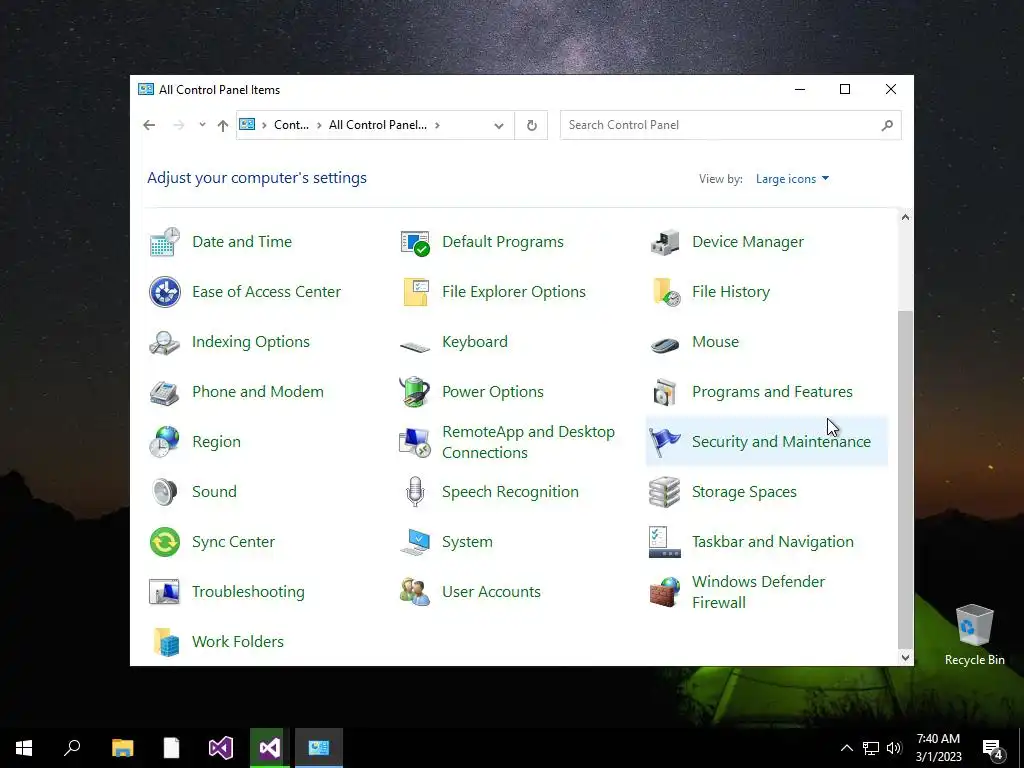Open the File History icon
The width and height of the screenshot is (1024, 768).
[665, 292]
